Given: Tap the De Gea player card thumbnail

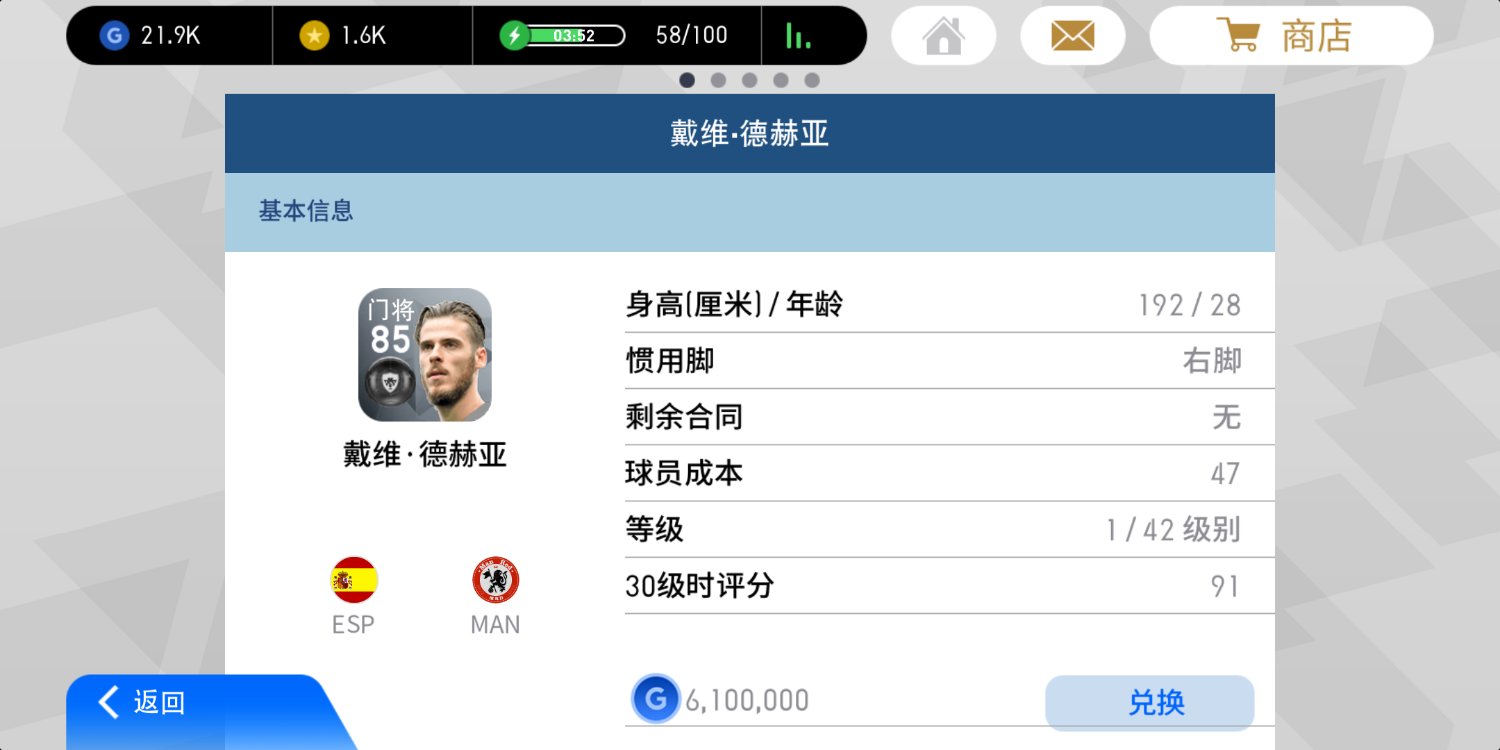Looking at the screenshot, I should point(425,355).
